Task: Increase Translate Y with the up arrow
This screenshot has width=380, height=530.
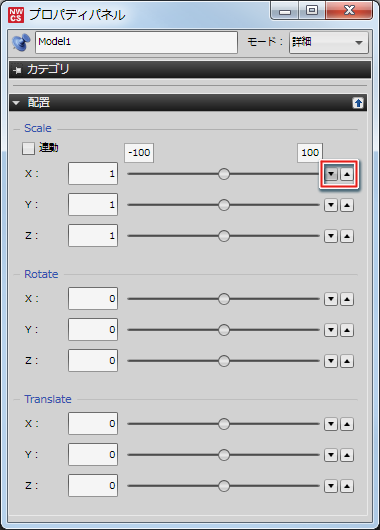Action: click(347, 455)
